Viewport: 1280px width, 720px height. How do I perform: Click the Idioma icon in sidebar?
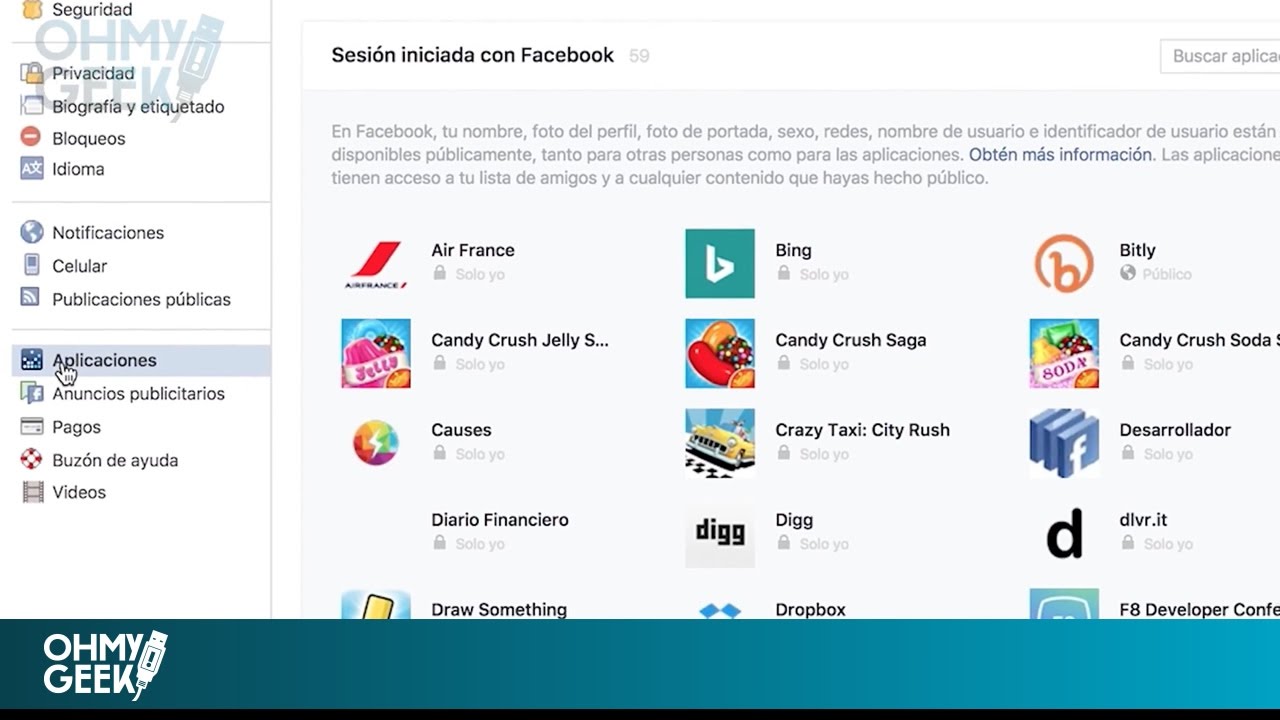tap(32, 169)
